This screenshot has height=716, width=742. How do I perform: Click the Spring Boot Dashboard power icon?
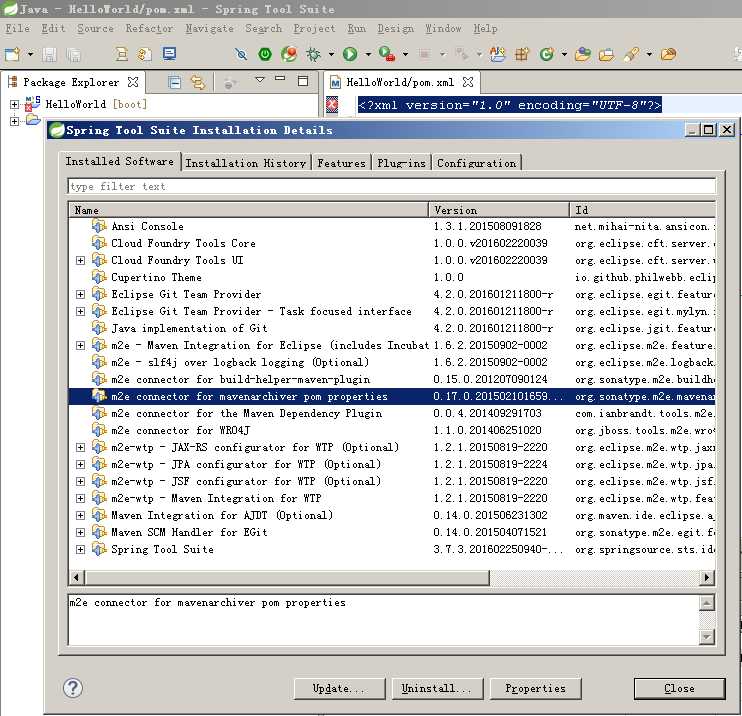(265, 54)
